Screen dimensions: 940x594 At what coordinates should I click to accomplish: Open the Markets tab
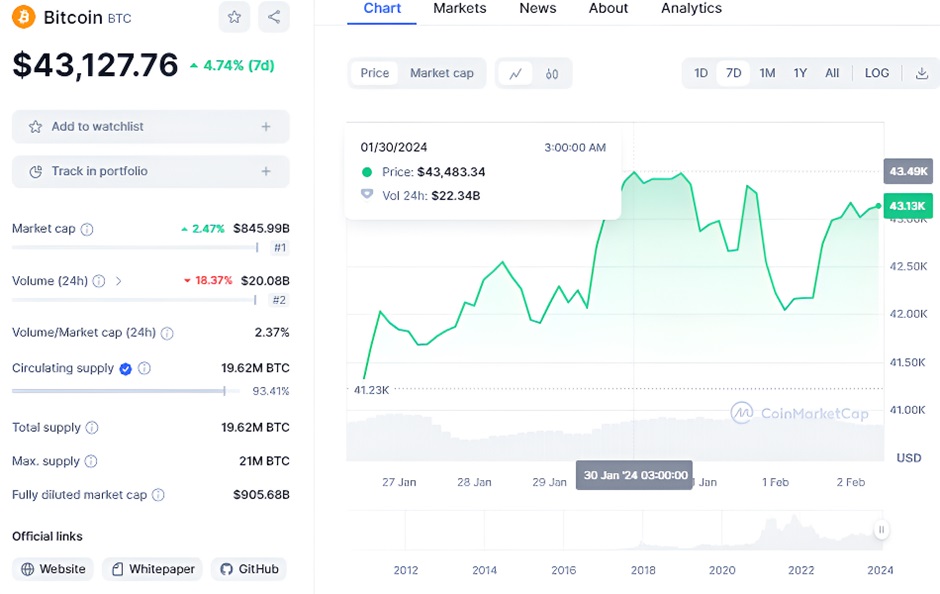[x=459, y=9]
